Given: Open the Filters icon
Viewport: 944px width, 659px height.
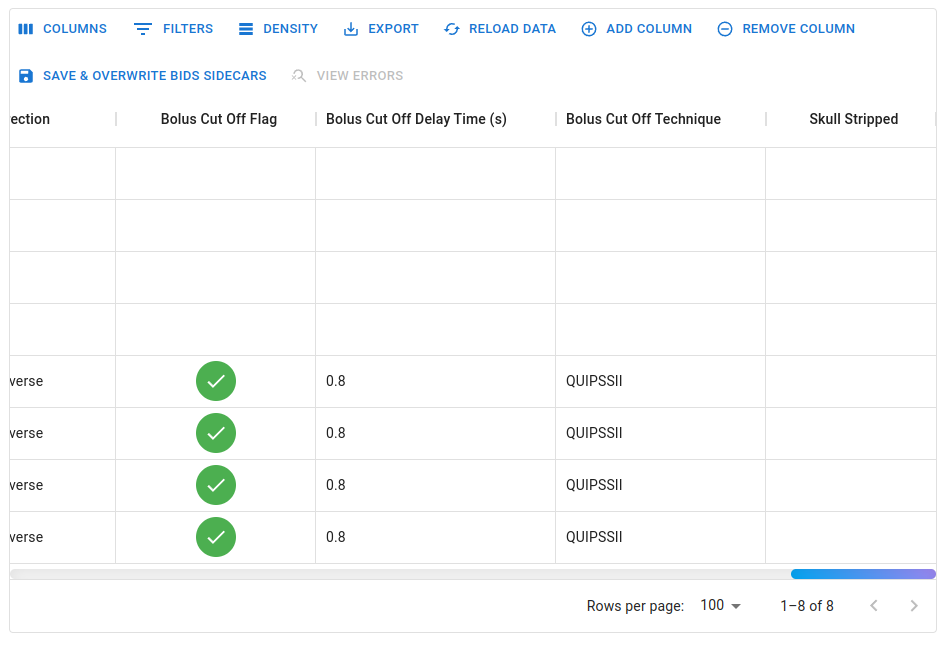Looking at the screenshot, I should tap(143, 29).
